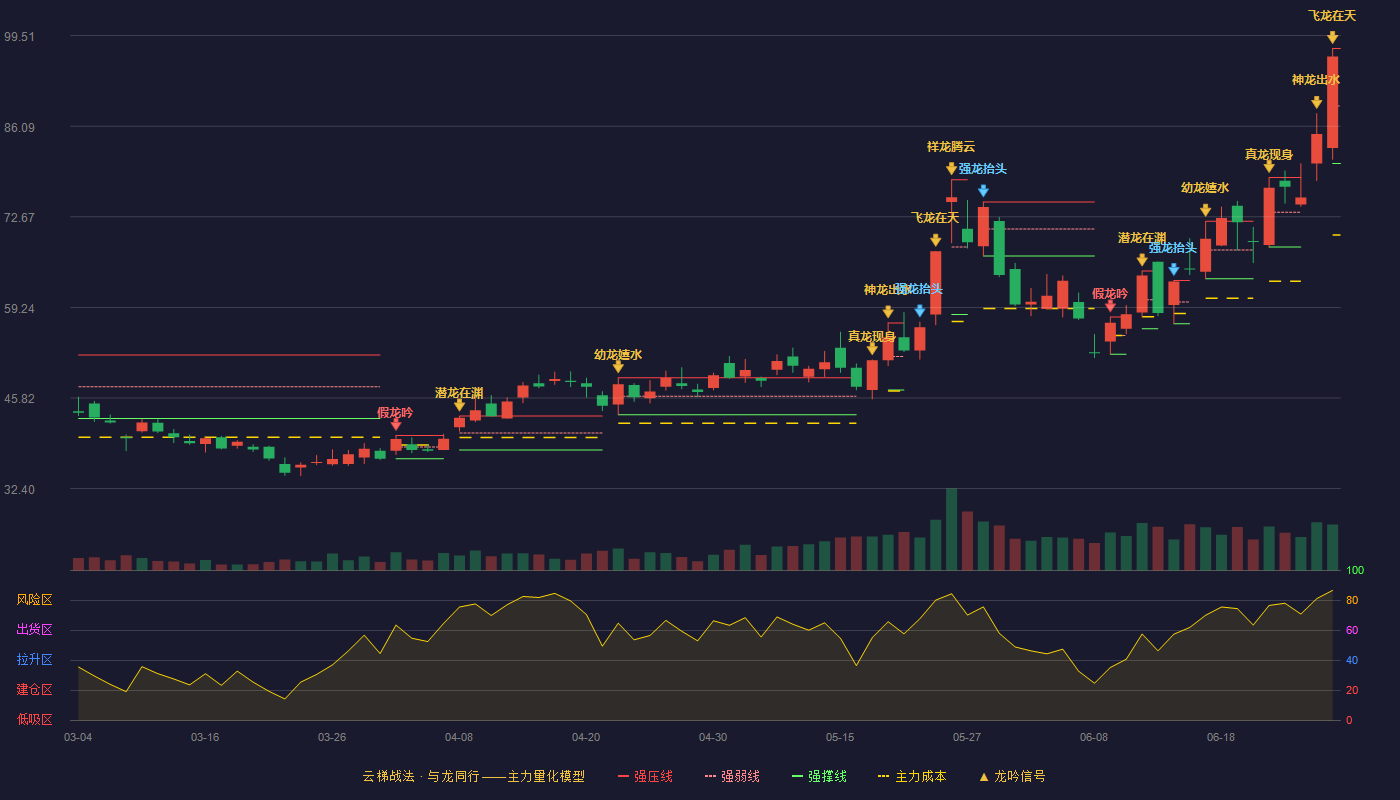Screen dimensions: 1400x800
Task: Click the tall red candlestick at the chart peak
Action: (1332, 102)
